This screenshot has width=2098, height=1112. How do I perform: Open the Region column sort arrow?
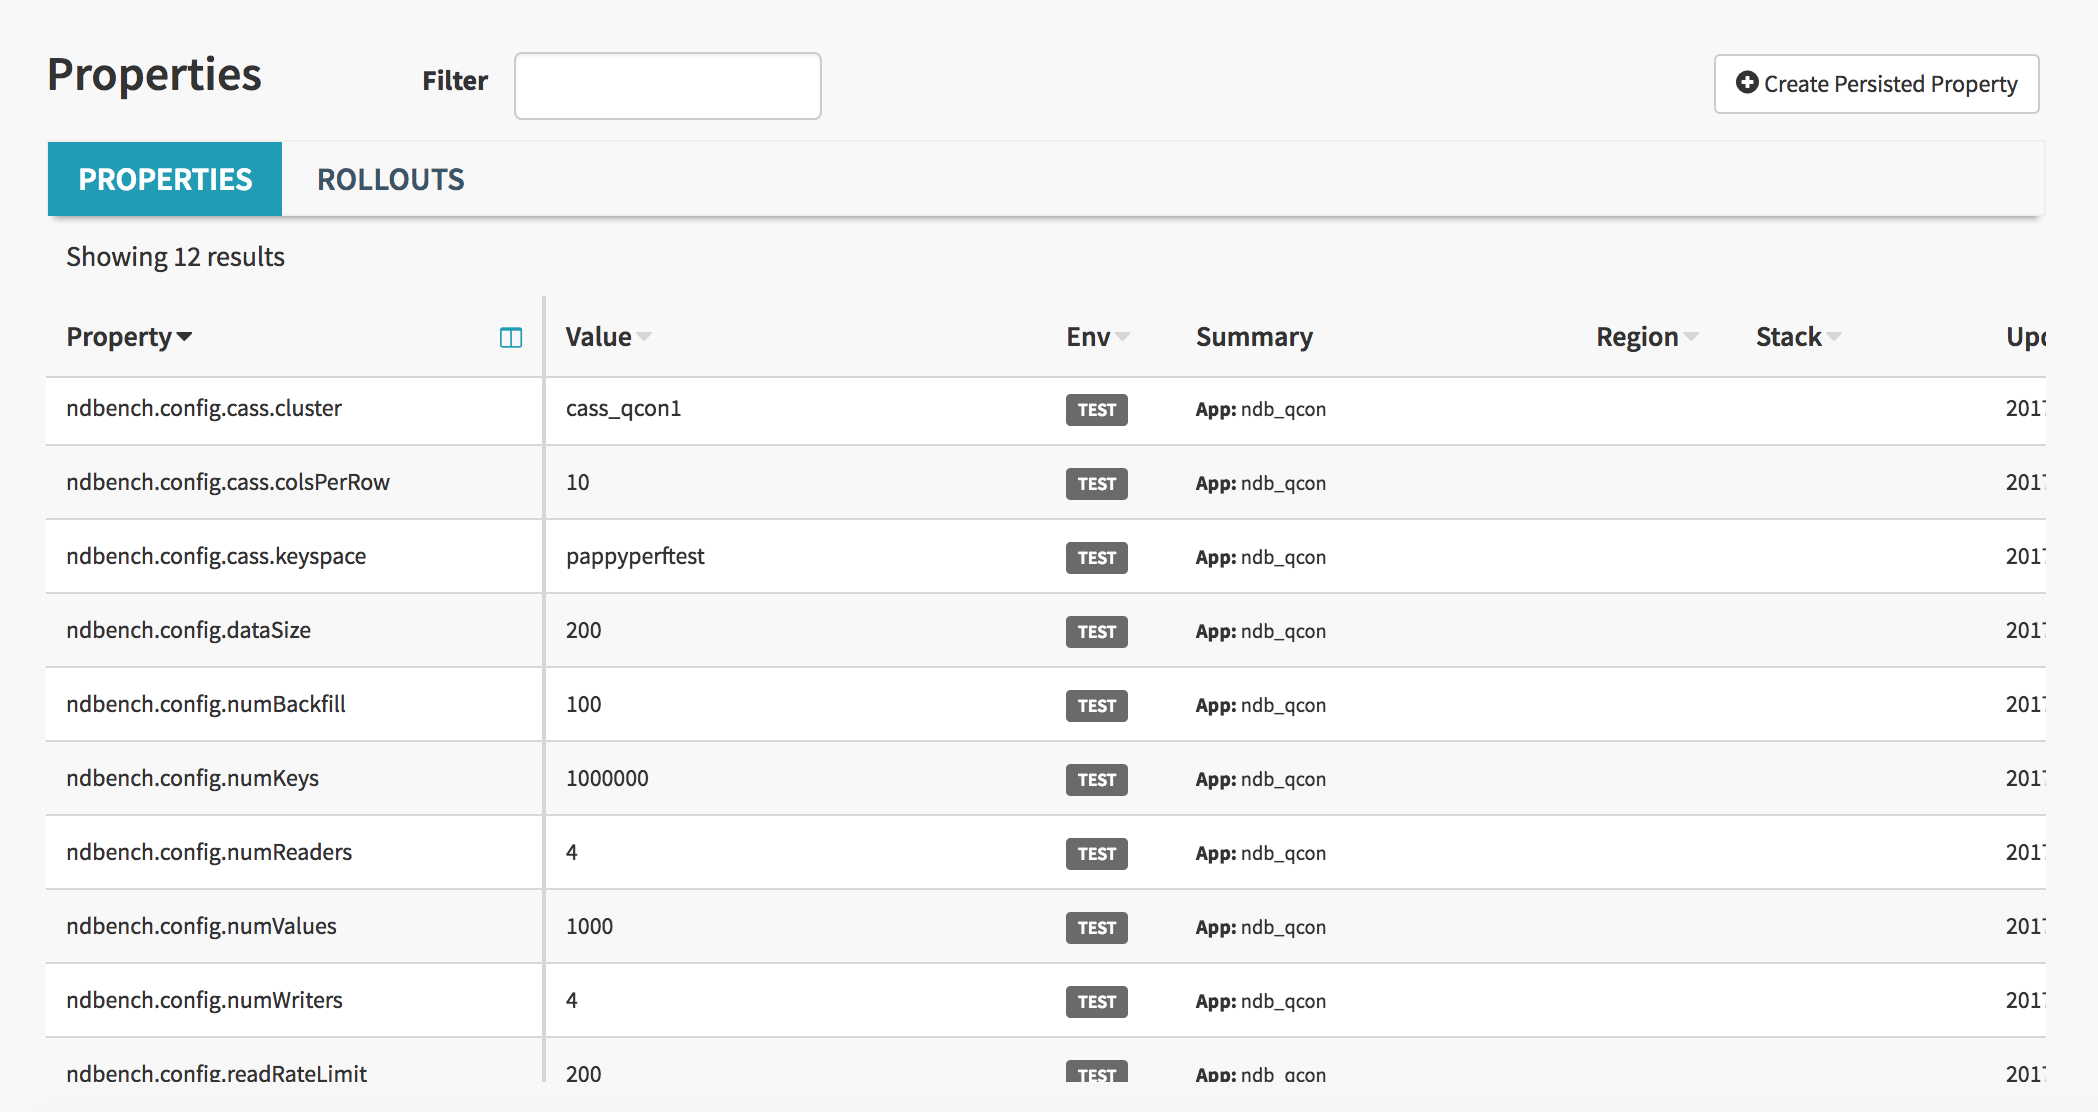(x=1691, y=337)
